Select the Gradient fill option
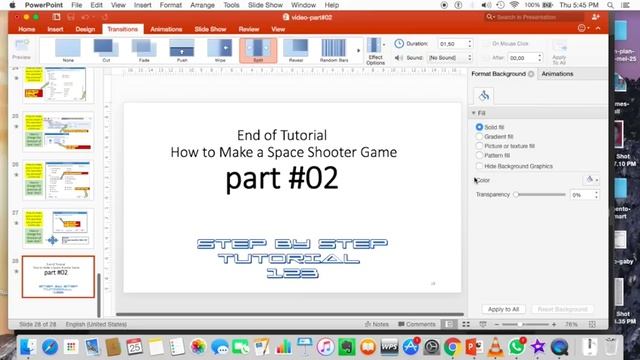 click(x=479, y=137)
